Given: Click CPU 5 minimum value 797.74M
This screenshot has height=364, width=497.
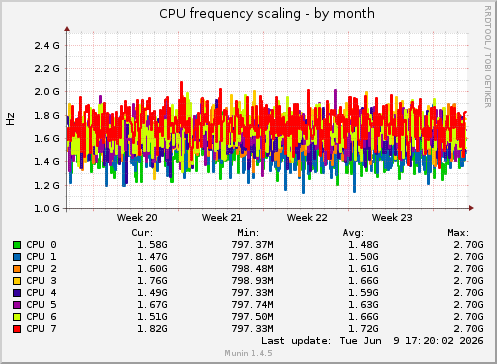Looking at the screenshot, I should pyautogui.click(x=252, y=305).
